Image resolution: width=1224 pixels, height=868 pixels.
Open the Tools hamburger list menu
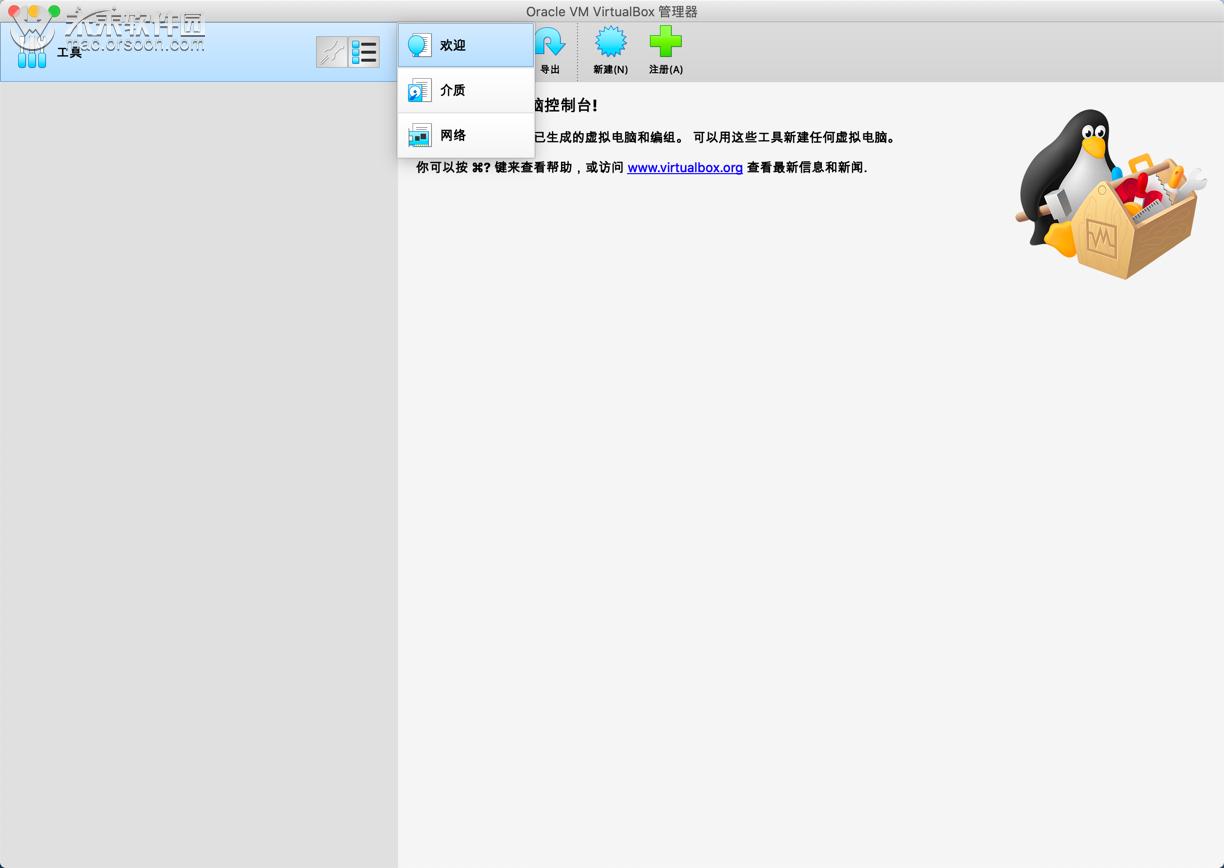click(x=364, y=51)
